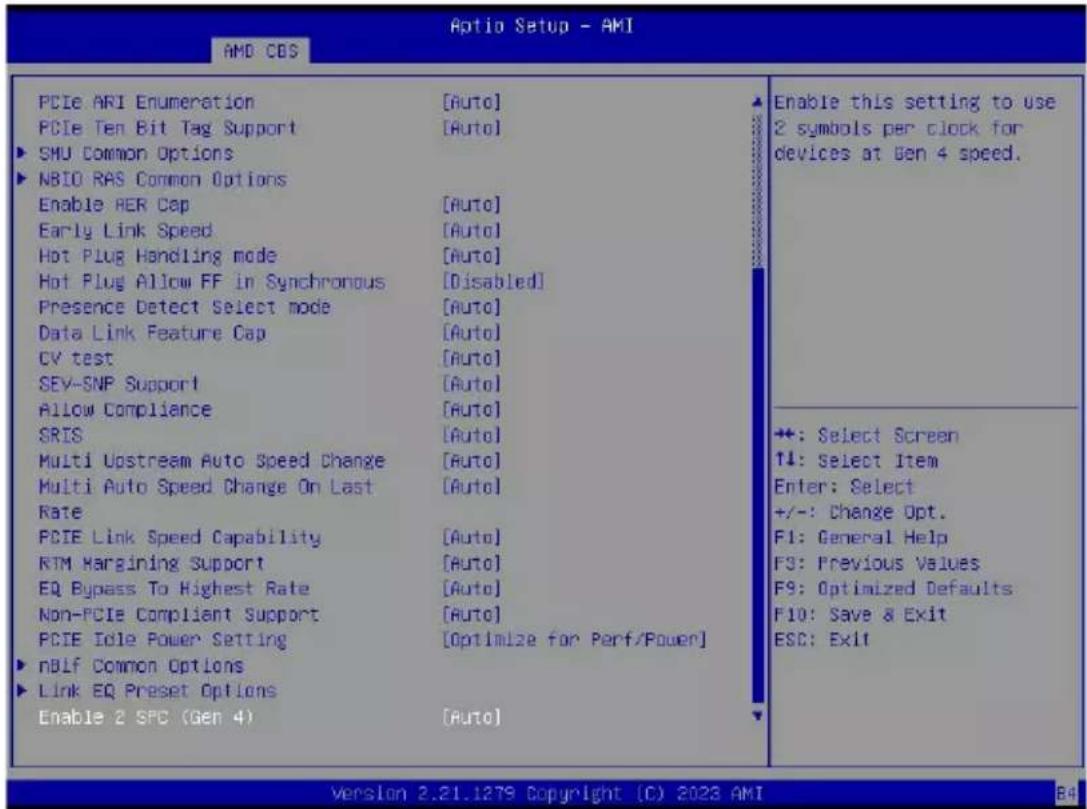
Task: Select Data Link Feature Cap option
Action: [152, 333]
